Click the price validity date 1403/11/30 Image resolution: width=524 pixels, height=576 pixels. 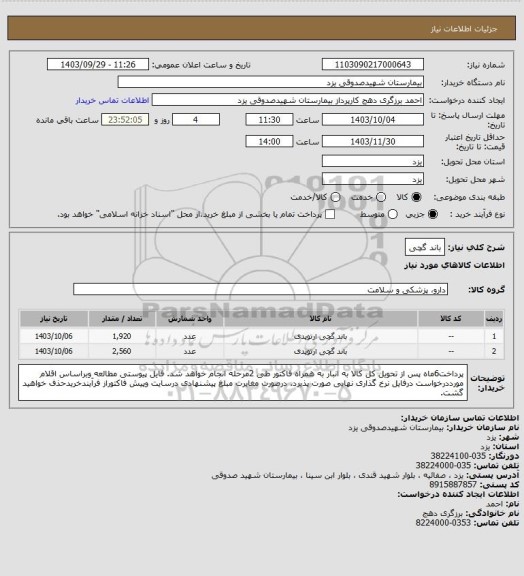[373, 141]
